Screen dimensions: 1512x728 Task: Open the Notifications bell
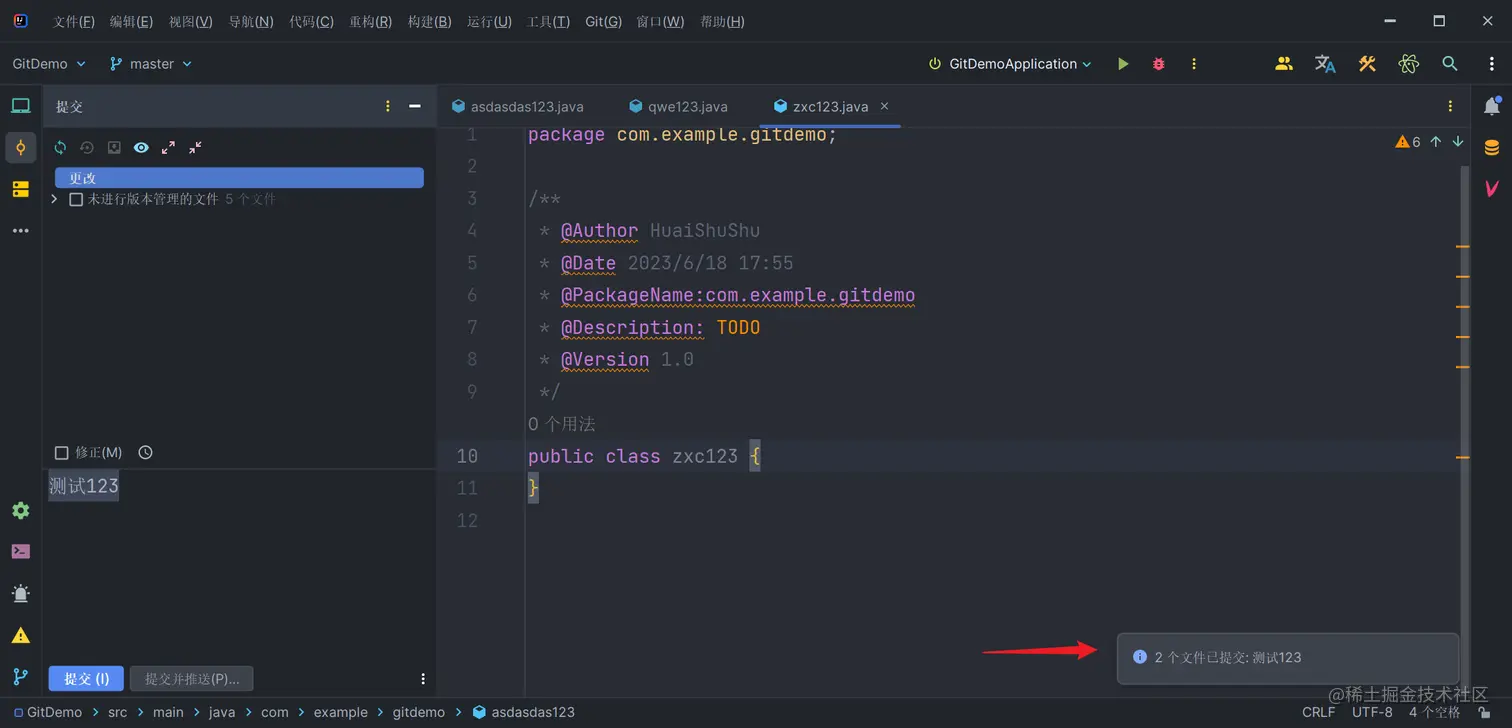click(1491, 106)
